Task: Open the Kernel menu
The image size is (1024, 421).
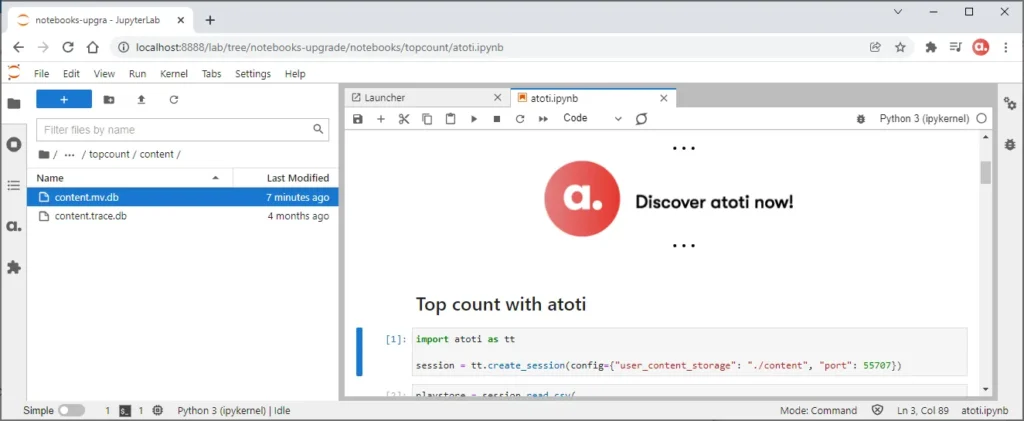Action: tap(174, 74)
